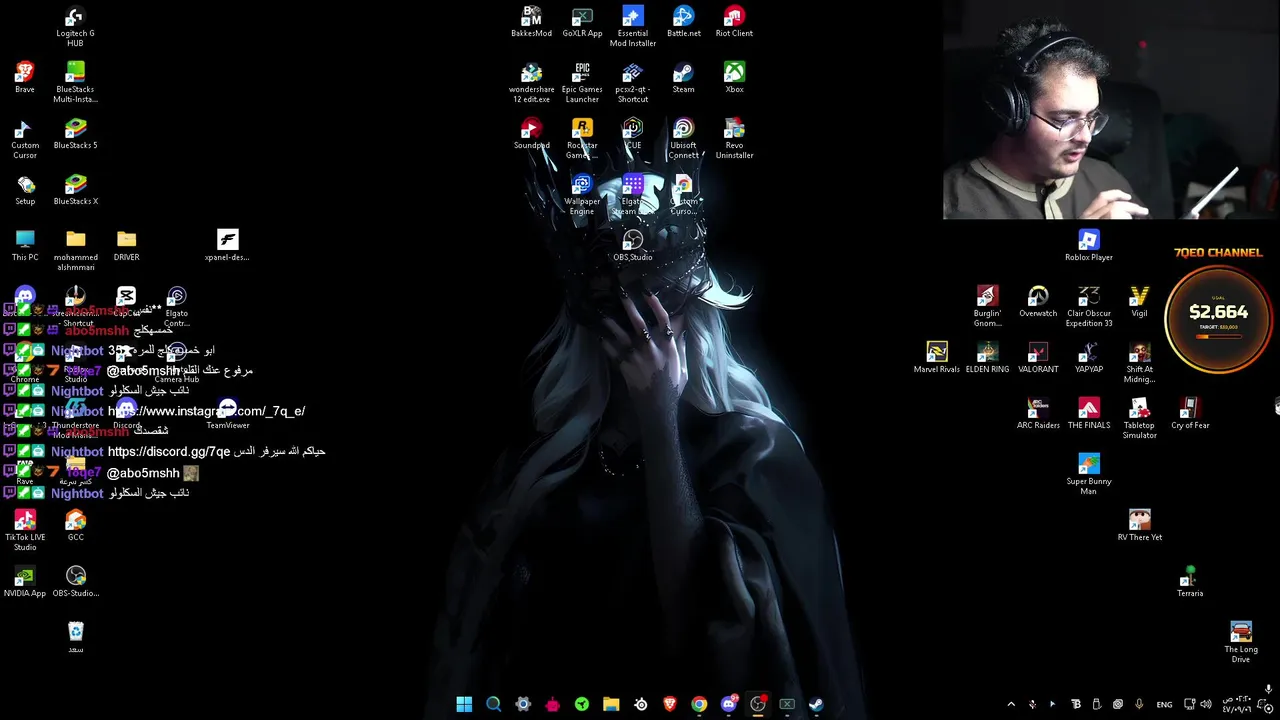Viewport: 1280px width, 720px height.
Task: Launch ARC Raiders desktop icon
Action: coord(1038,414)
